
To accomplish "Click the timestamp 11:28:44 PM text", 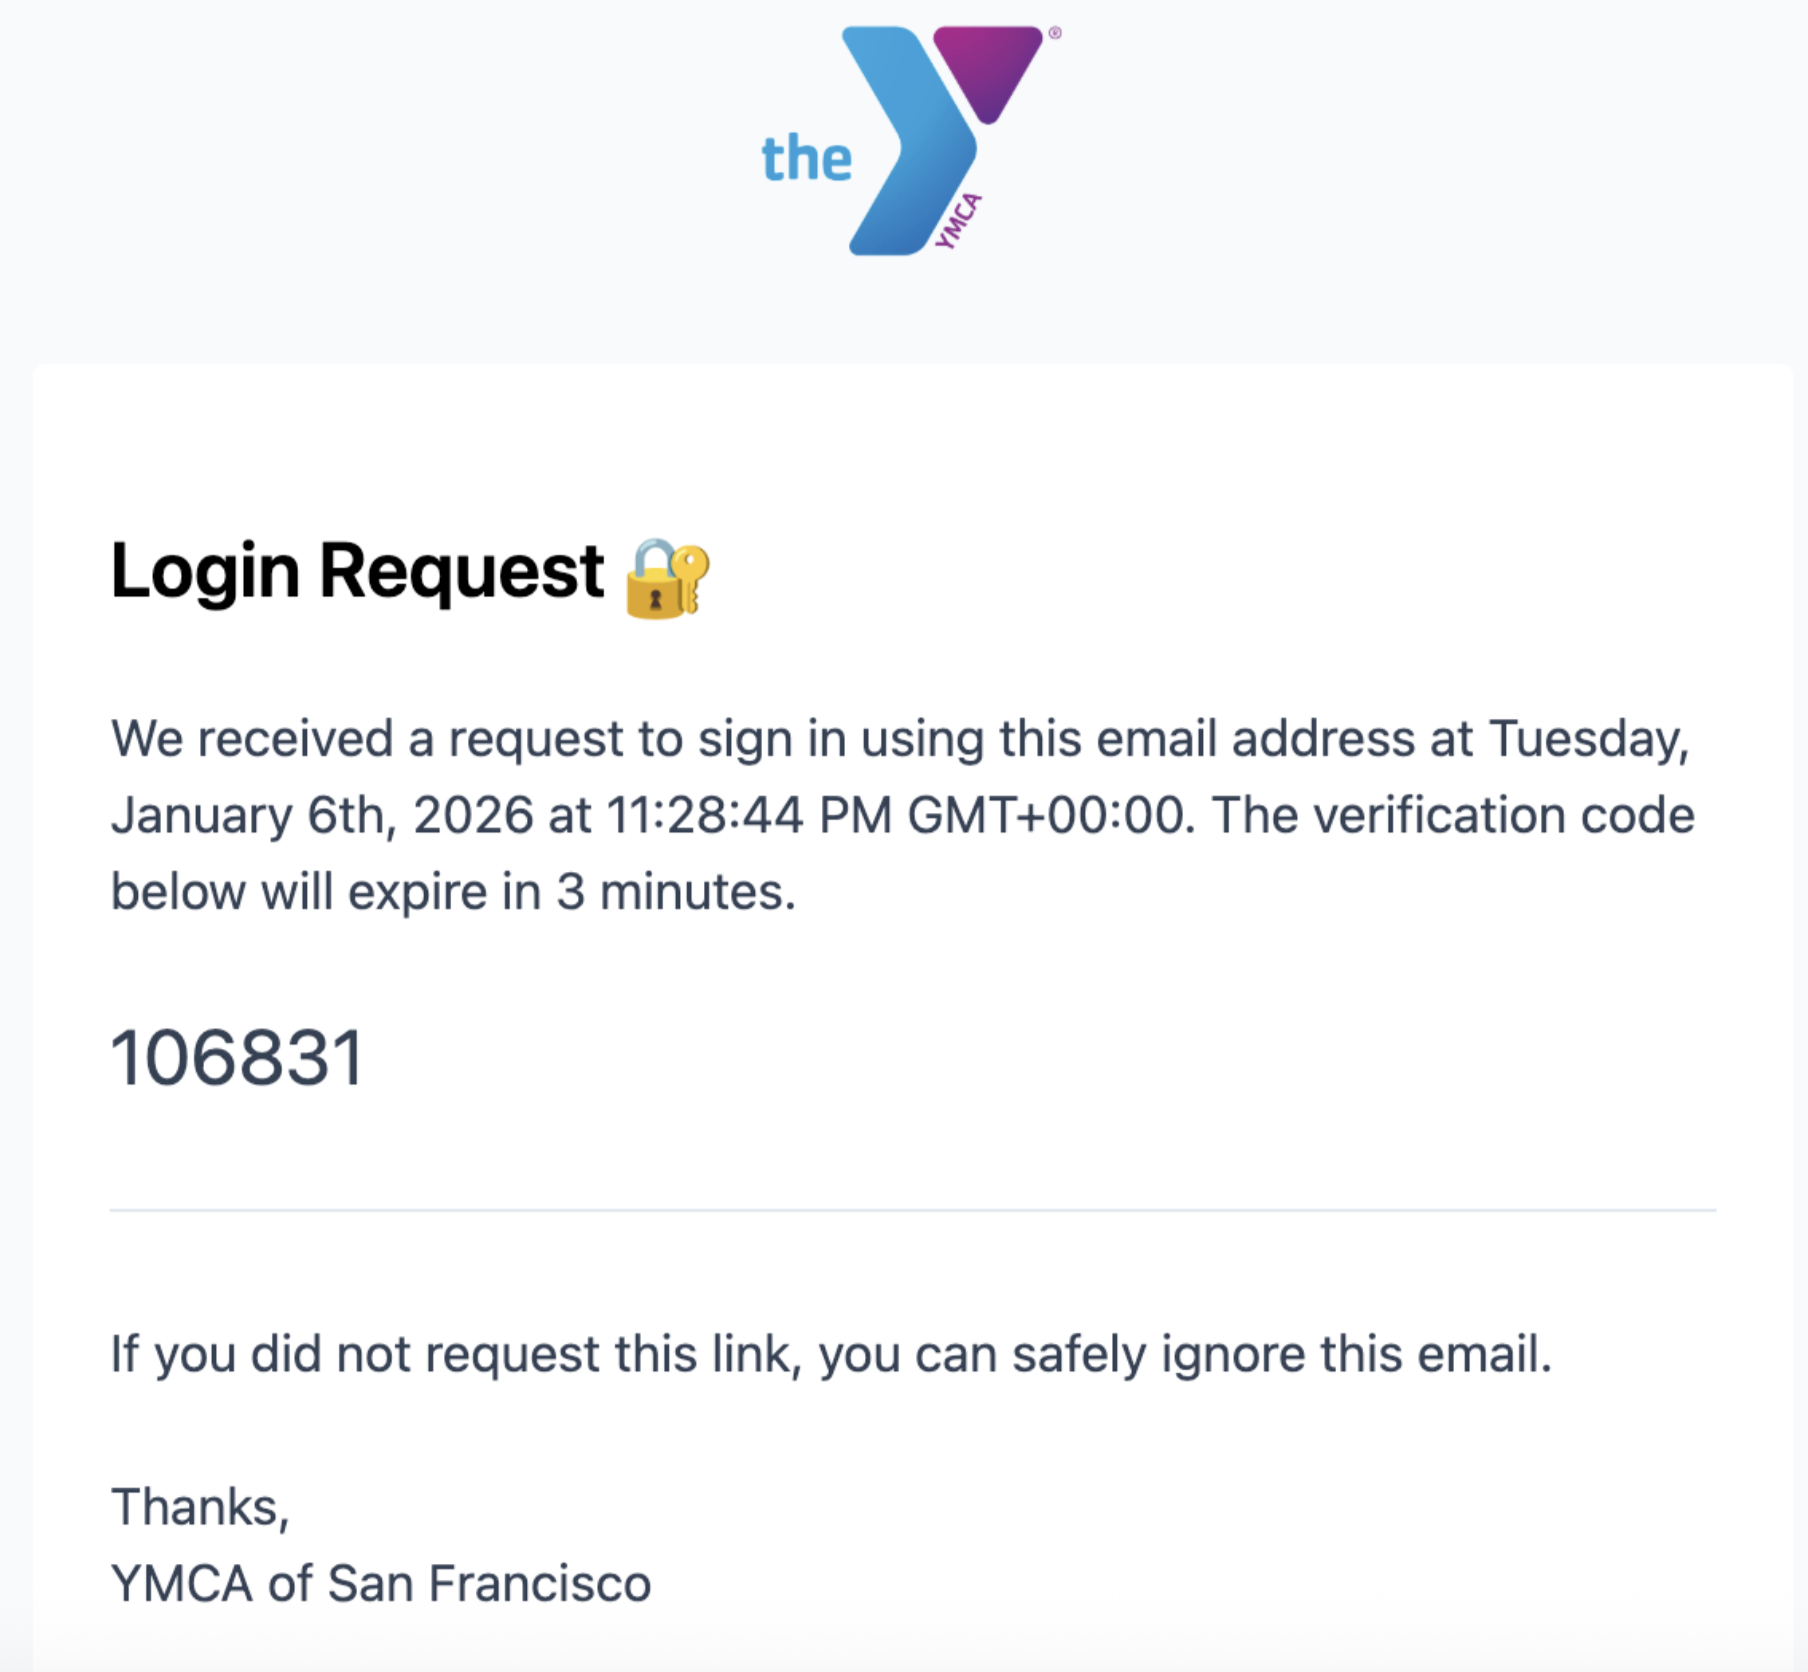I will click(x=749, y=815).
